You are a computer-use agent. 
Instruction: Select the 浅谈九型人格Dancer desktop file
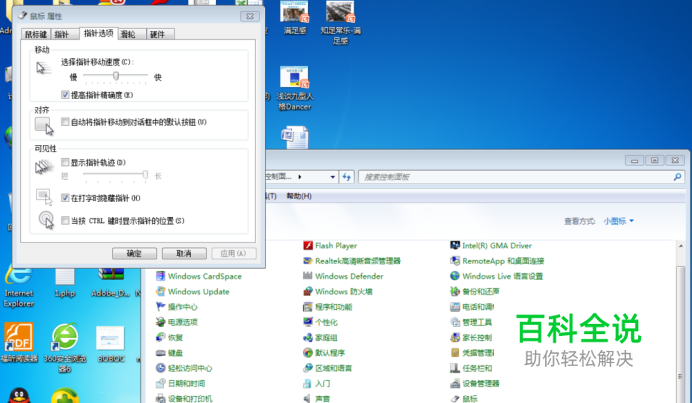click(294, 88)
